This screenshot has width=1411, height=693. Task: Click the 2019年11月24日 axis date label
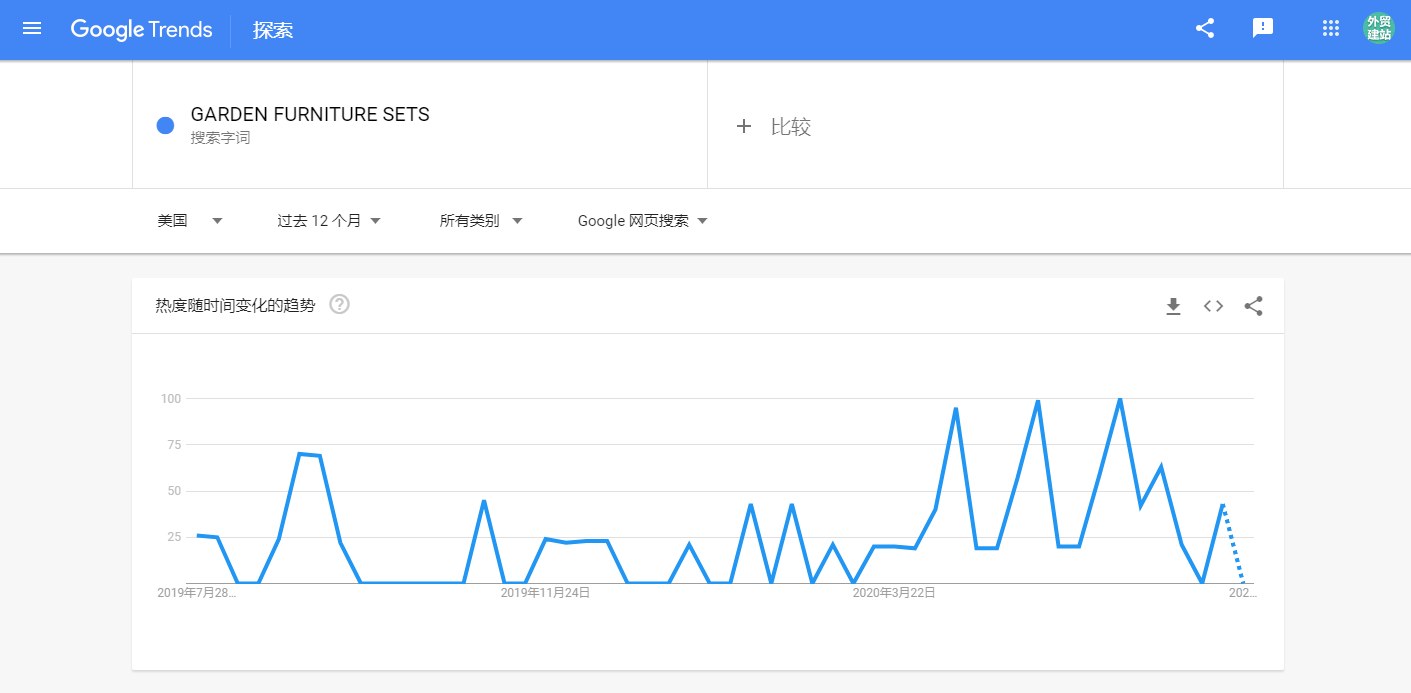point(545,593)
